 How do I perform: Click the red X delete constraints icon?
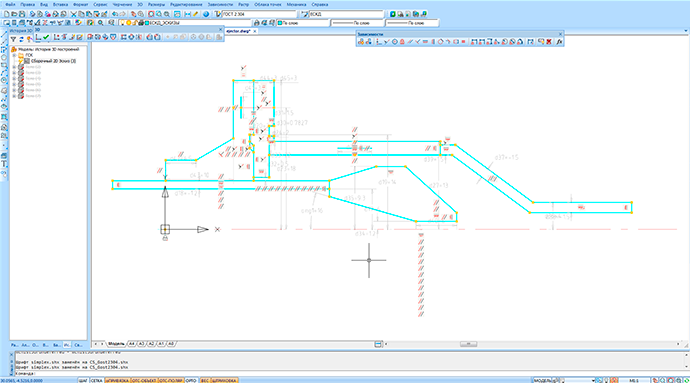pos(549,42)
